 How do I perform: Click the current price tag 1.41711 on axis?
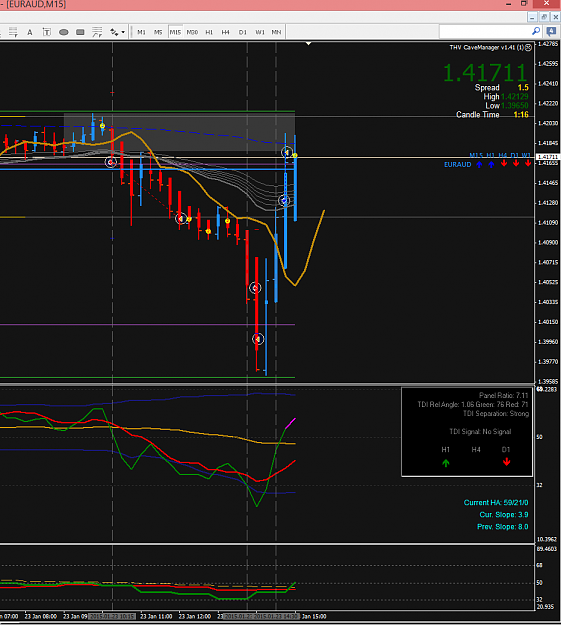(x=547, y=157)
